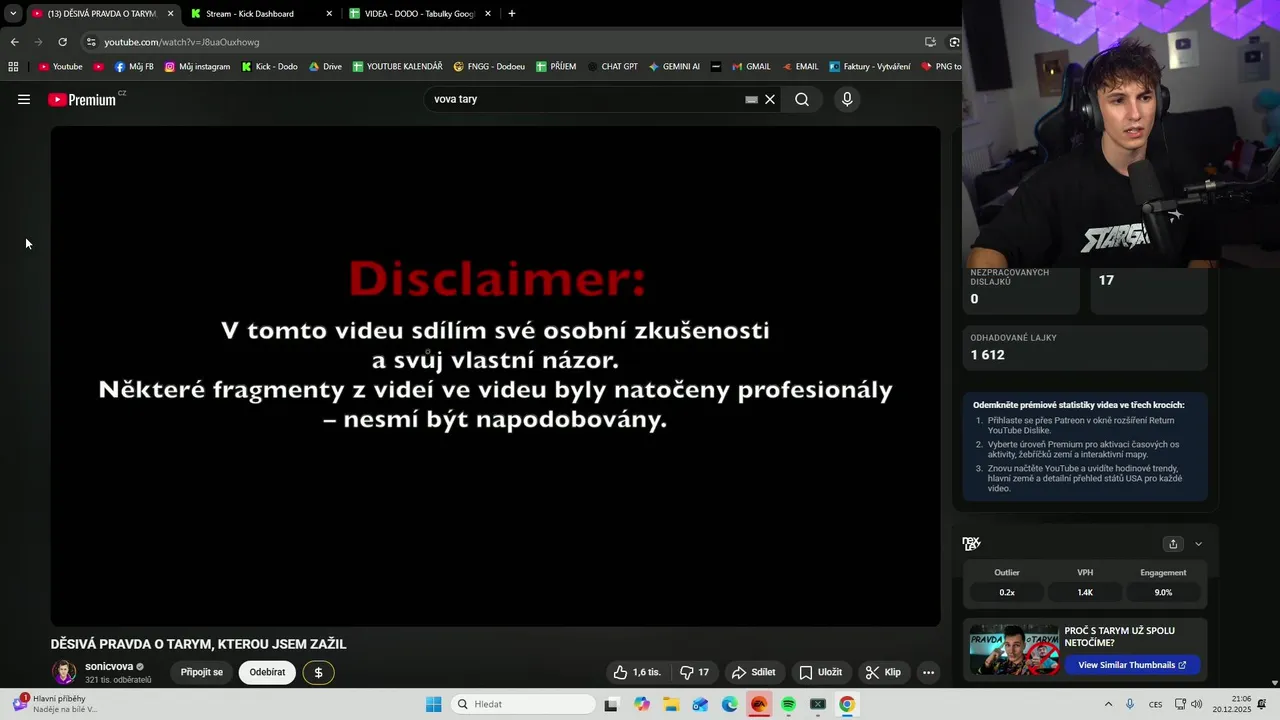Click the Odebírat subscribe button
Image resolution: width=1280 pixels, height=720 pixels.
(x=268, y=672)
